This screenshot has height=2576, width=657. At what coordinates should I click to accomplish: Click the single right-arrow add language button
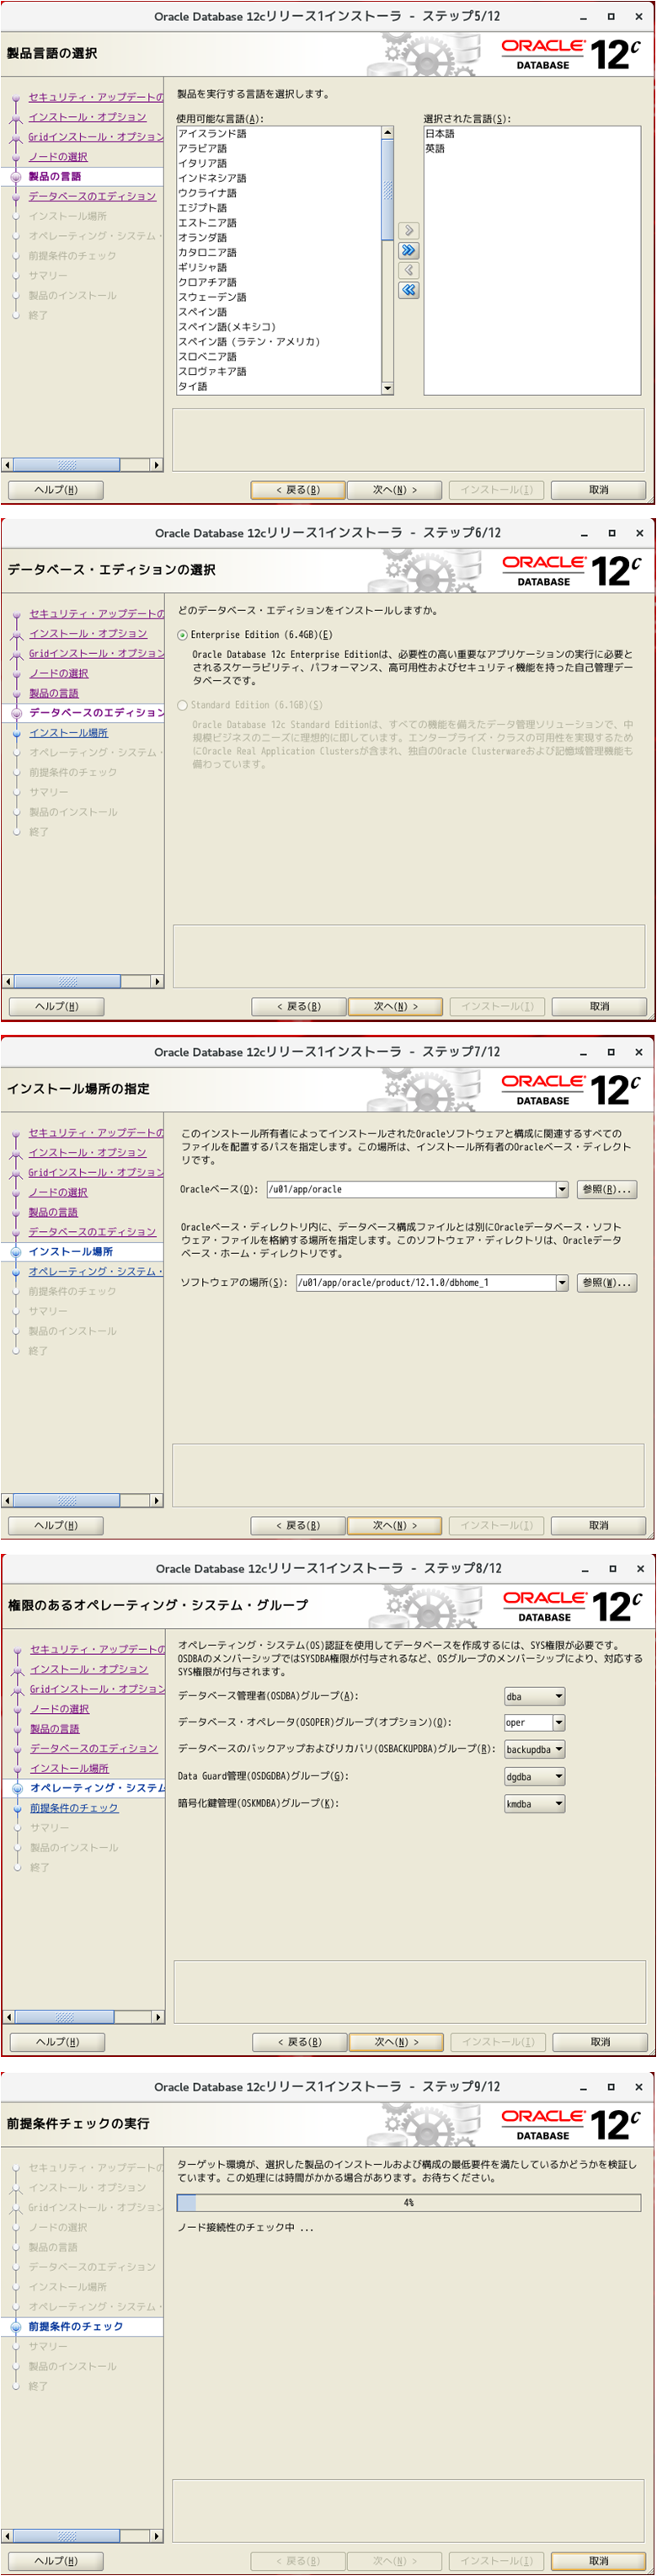(408, 230)
